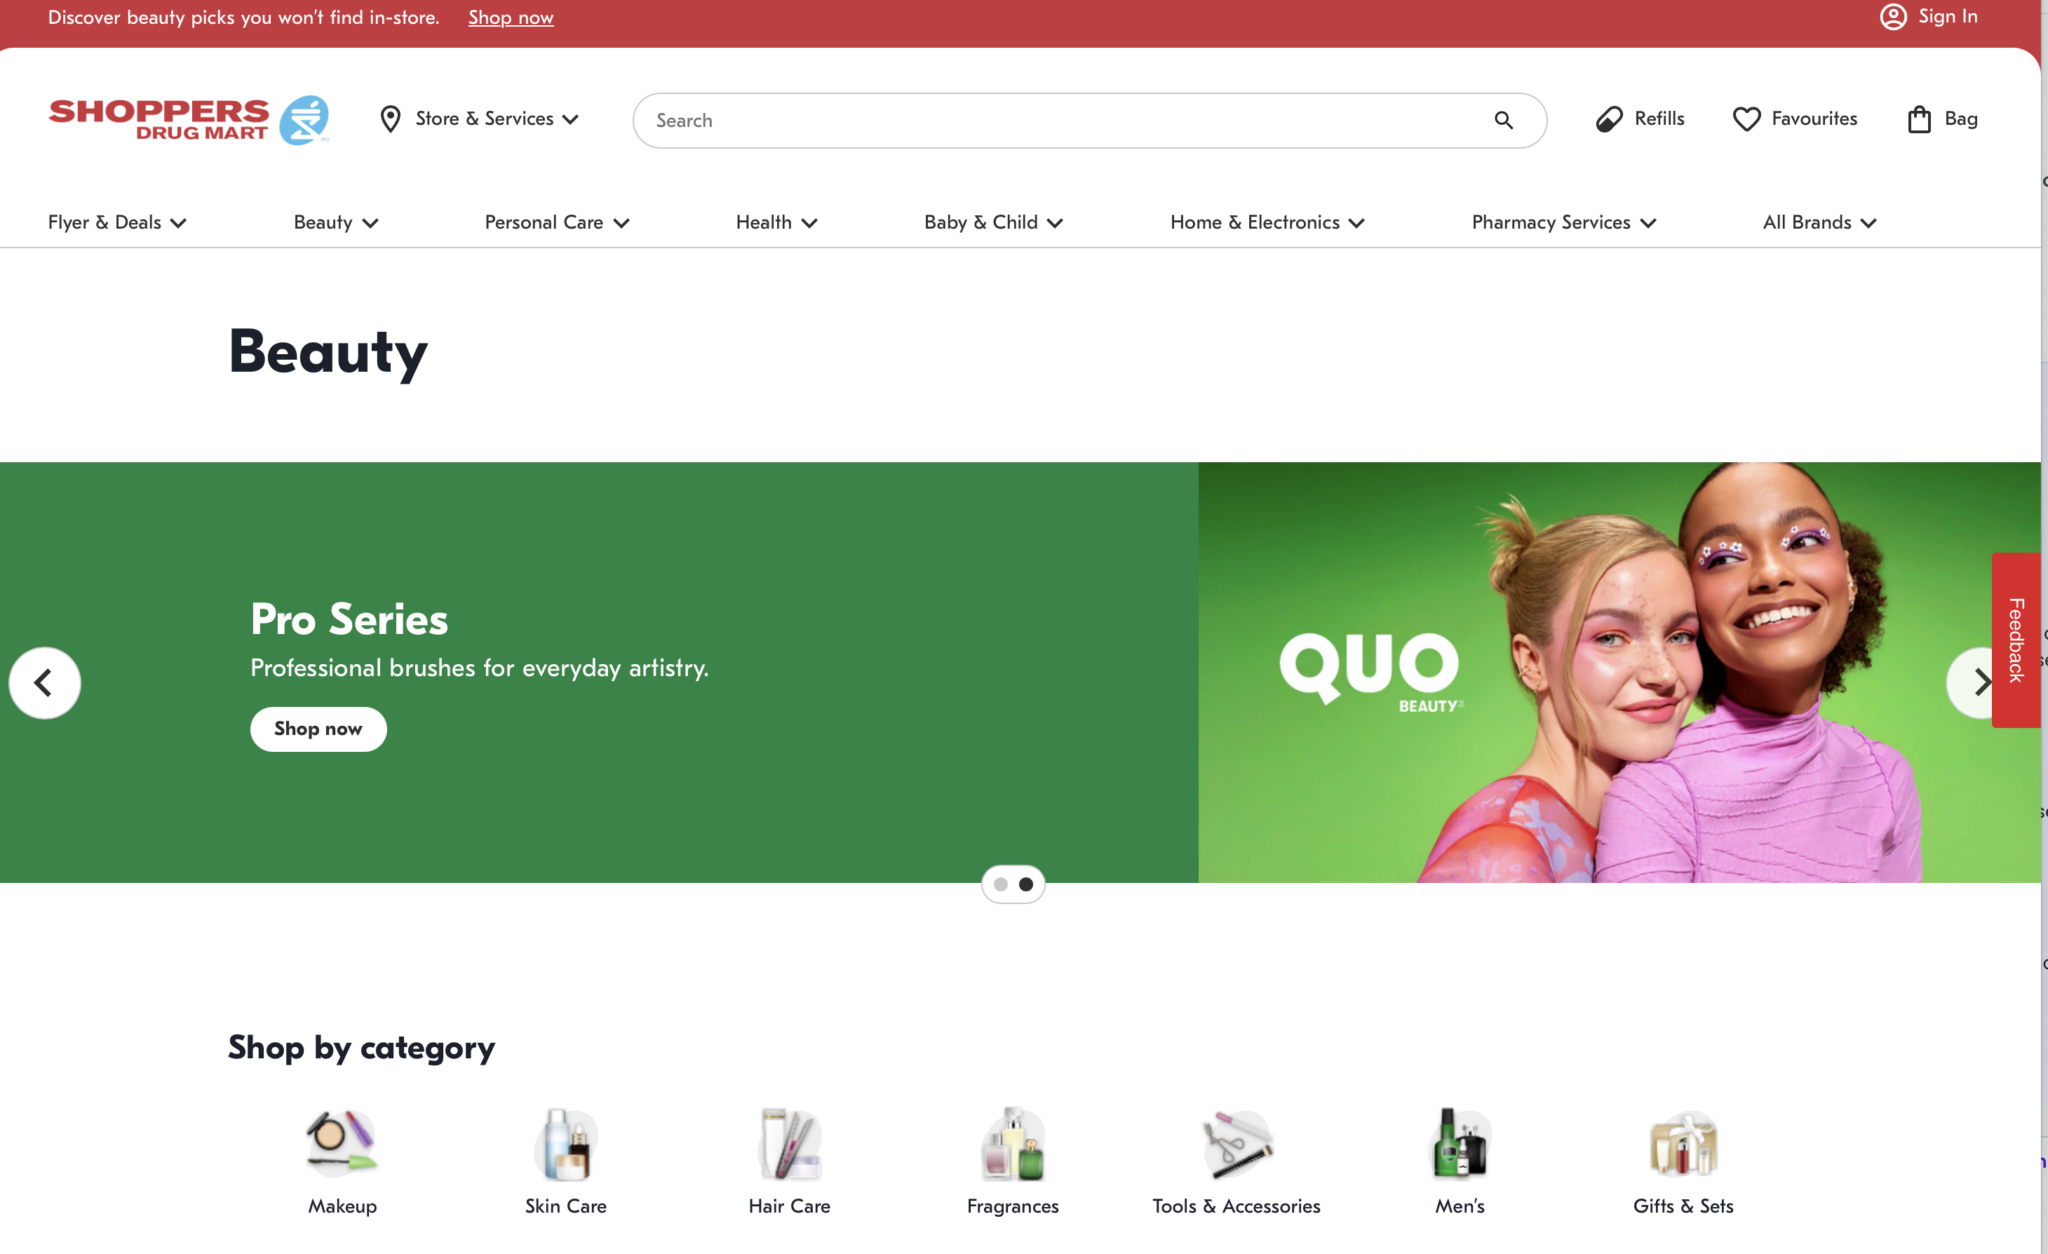Select the first carousel dot indicator
The image size is (2048, 1254).
(1000, 884)
